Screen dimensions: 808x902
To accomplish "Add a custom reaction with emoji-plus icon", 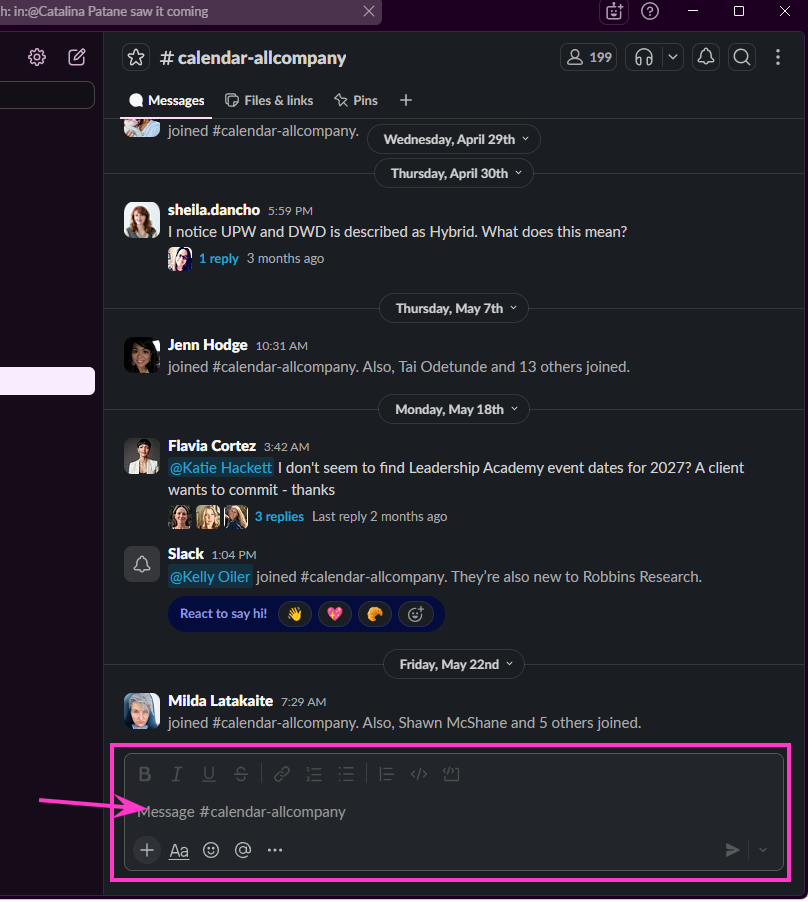I will 415,614.
